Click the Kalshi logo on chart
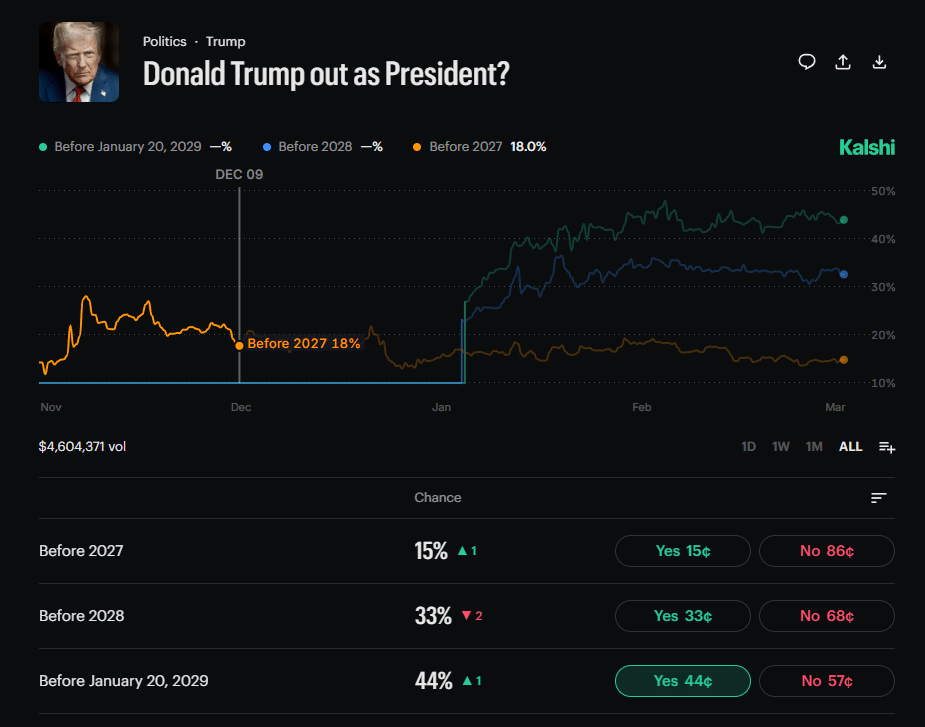 (x=866, y=148)
